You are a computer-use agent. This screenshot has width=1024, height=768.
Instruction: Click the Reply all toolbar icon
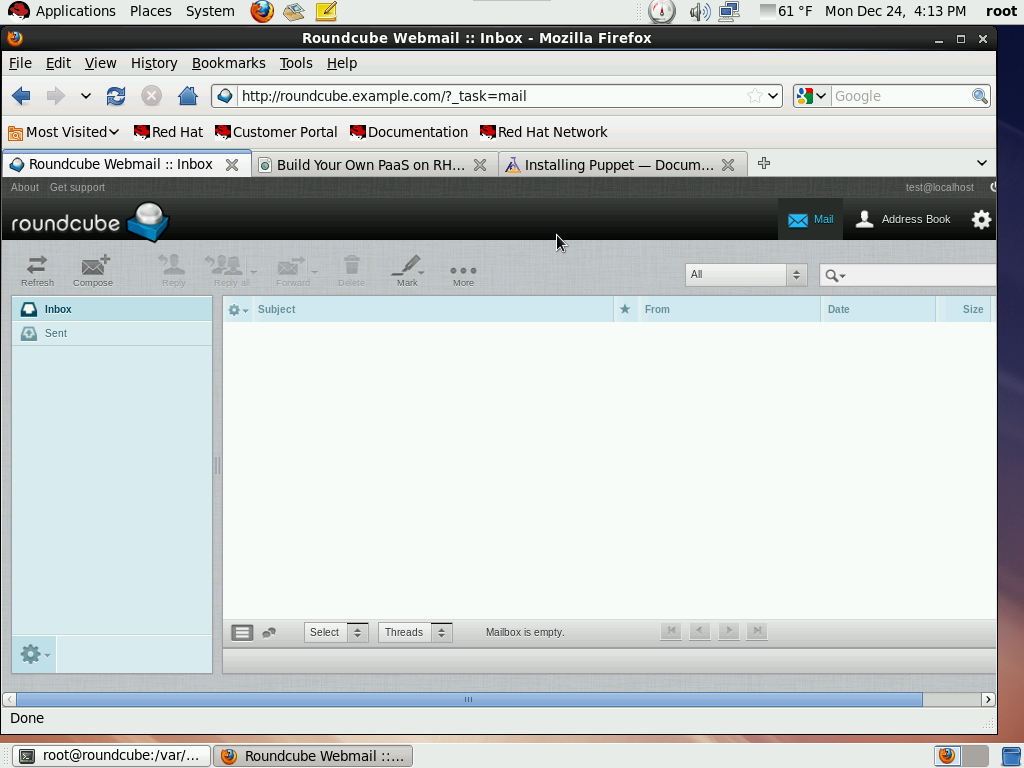pyautogui.click(x=226, y=270)
